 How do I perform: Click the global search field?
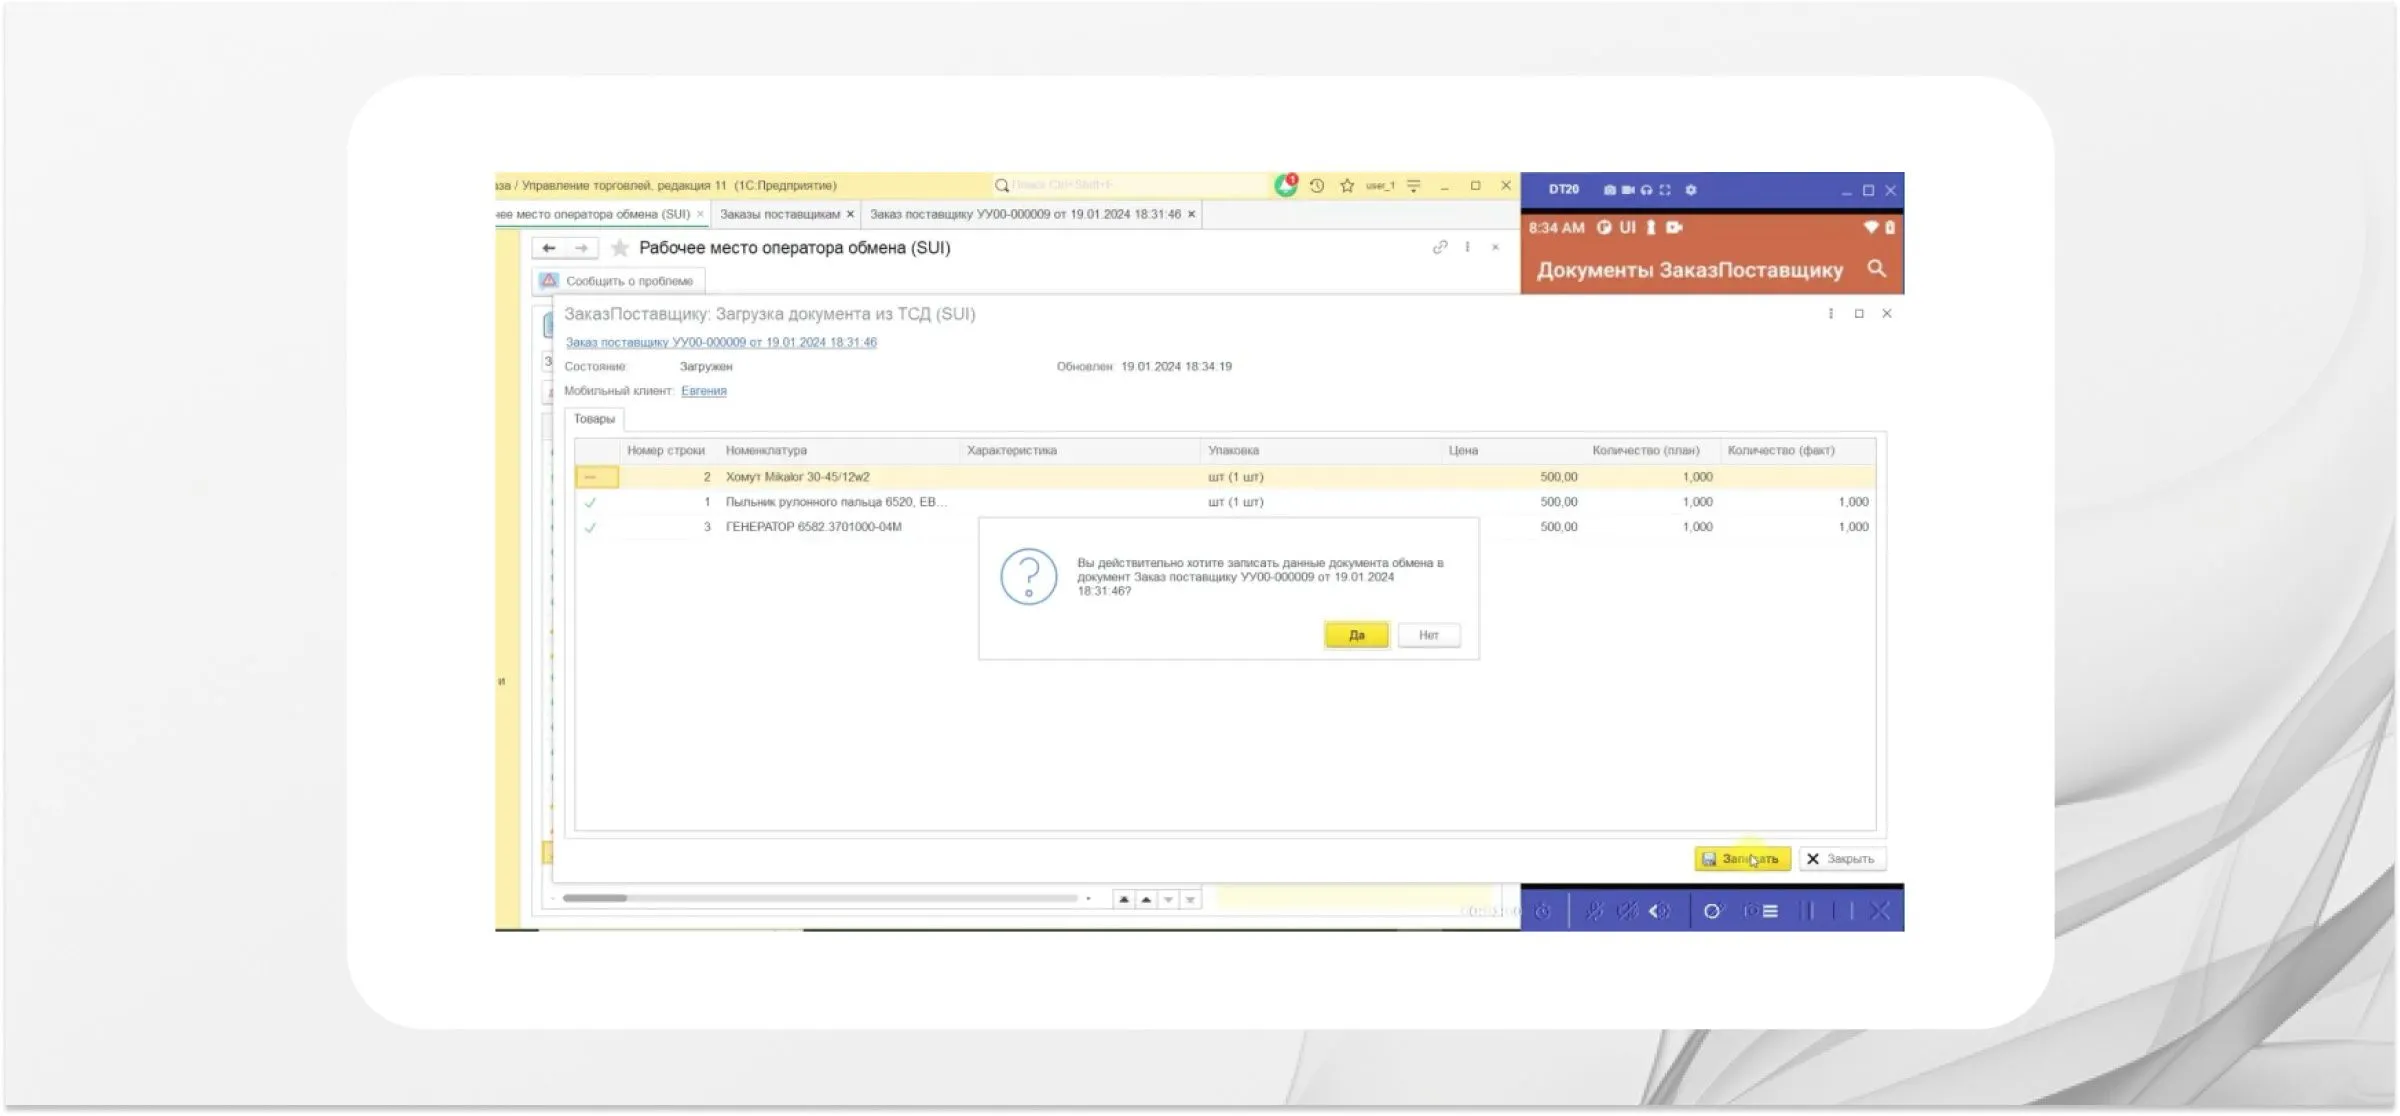(x=1130, y=185)
